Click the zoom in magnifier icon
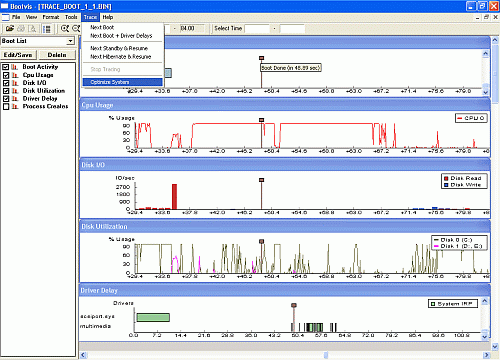 [x=65, y=29]
